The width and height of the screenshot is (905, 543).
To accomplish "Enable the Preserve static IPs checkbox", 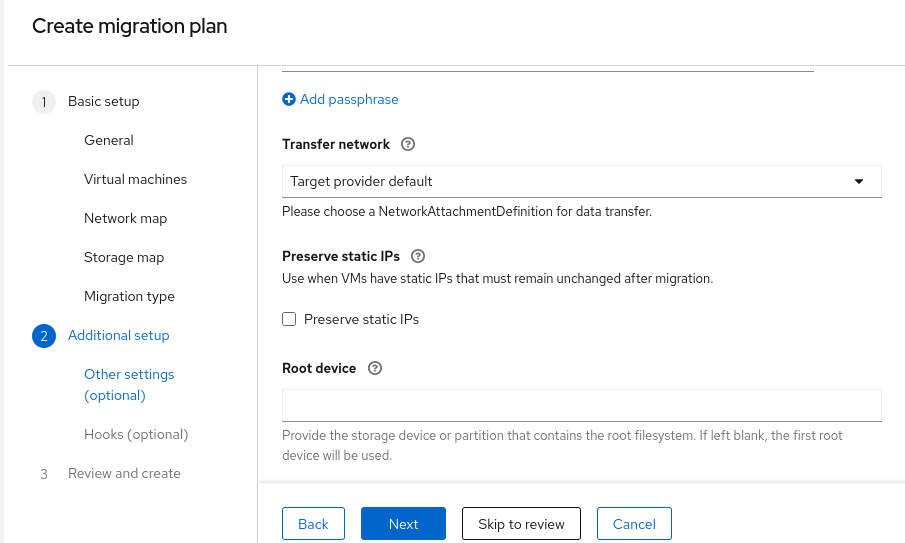I will point(290,319).
